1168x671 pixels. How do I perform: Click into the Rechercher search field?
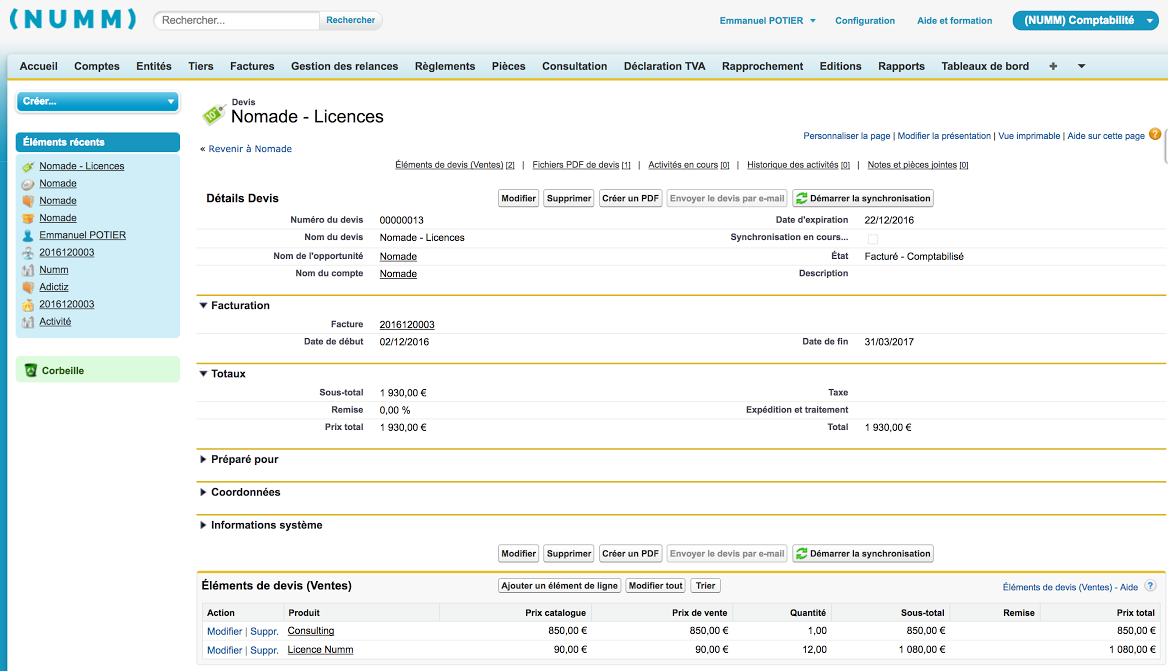pyautogui.click(x=237, y=20)
